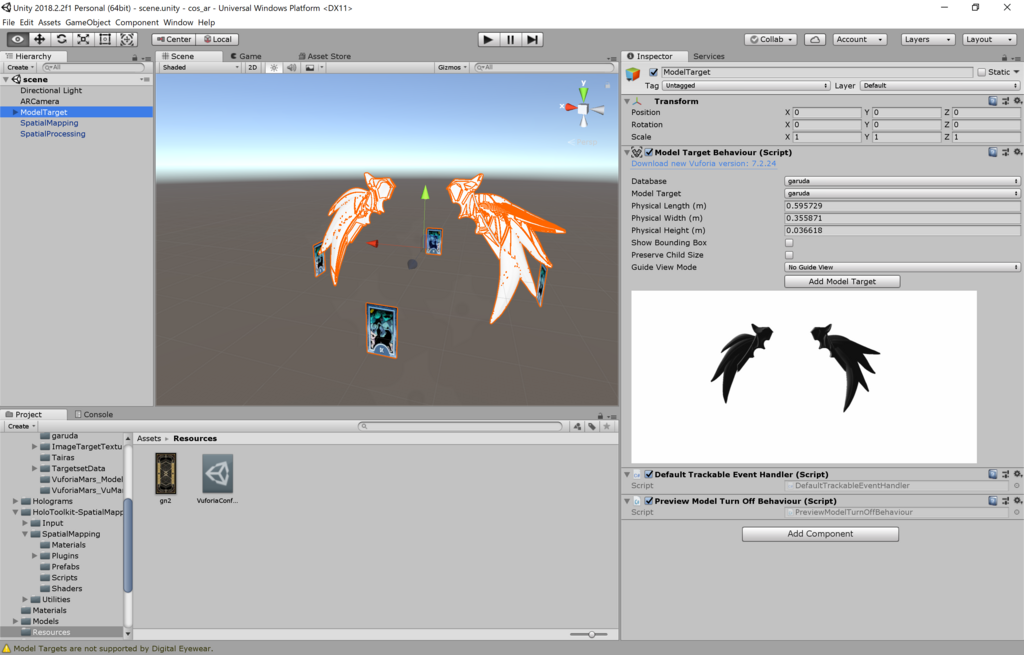Viewport: 1024px width, 655px height.
Task: Open the Layout dropdown
Action: 989,39
